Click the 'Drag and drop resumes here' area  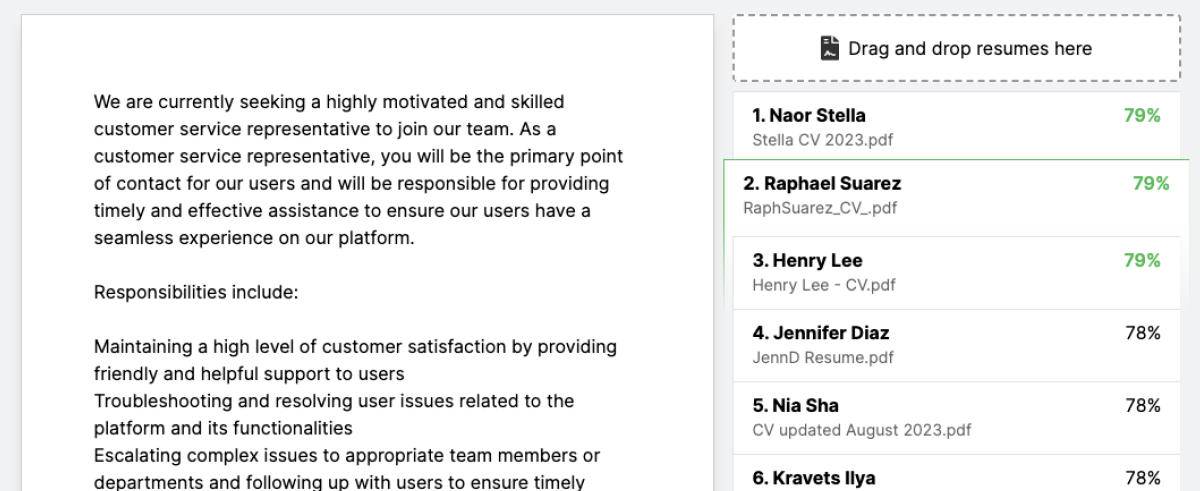click(956, 48)
